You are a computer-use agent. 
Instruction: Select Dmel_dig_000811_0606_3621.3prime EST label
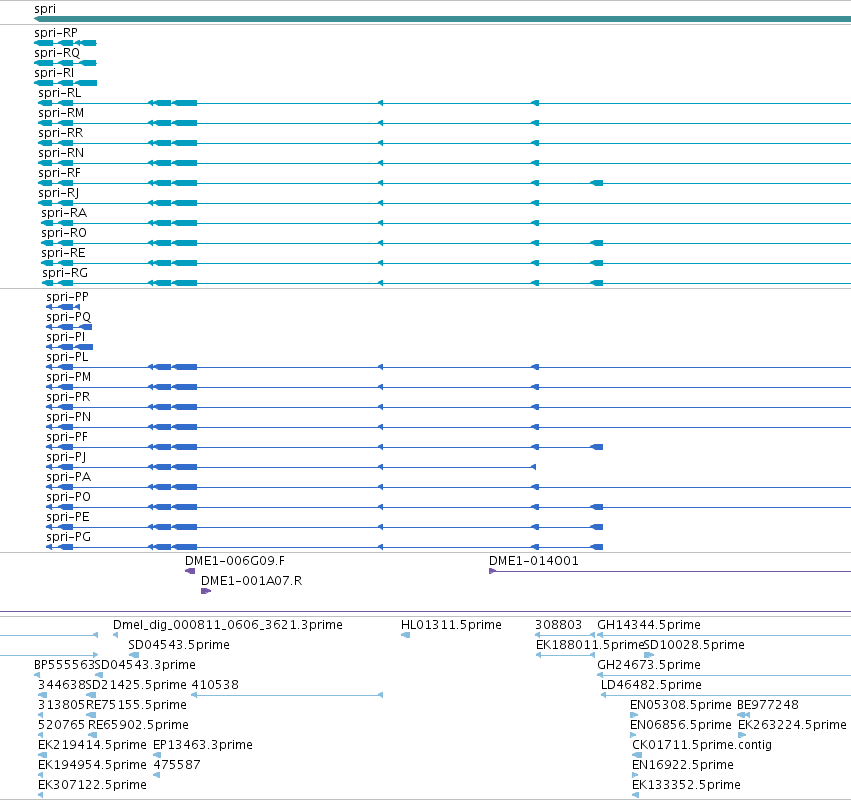pos(228,625)
